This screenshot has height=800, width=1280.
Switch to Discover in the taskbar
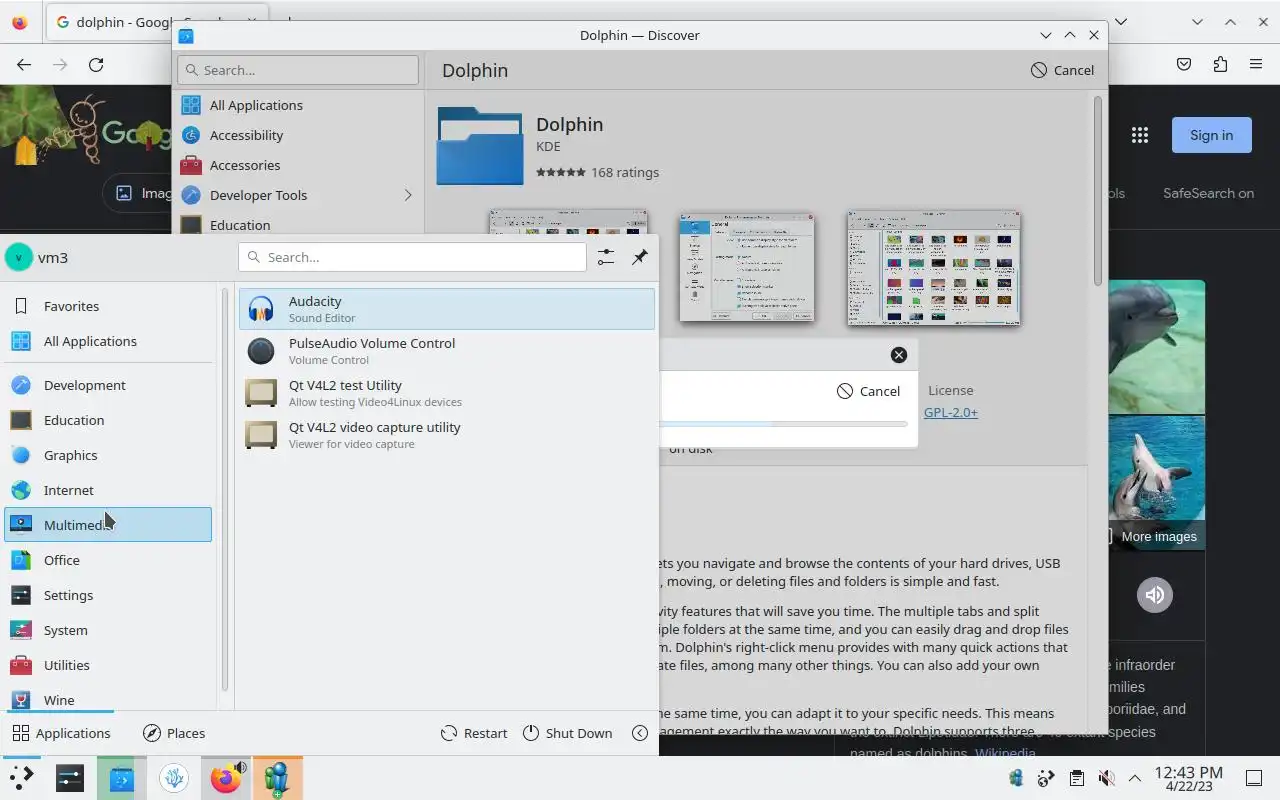coord(122,778)
